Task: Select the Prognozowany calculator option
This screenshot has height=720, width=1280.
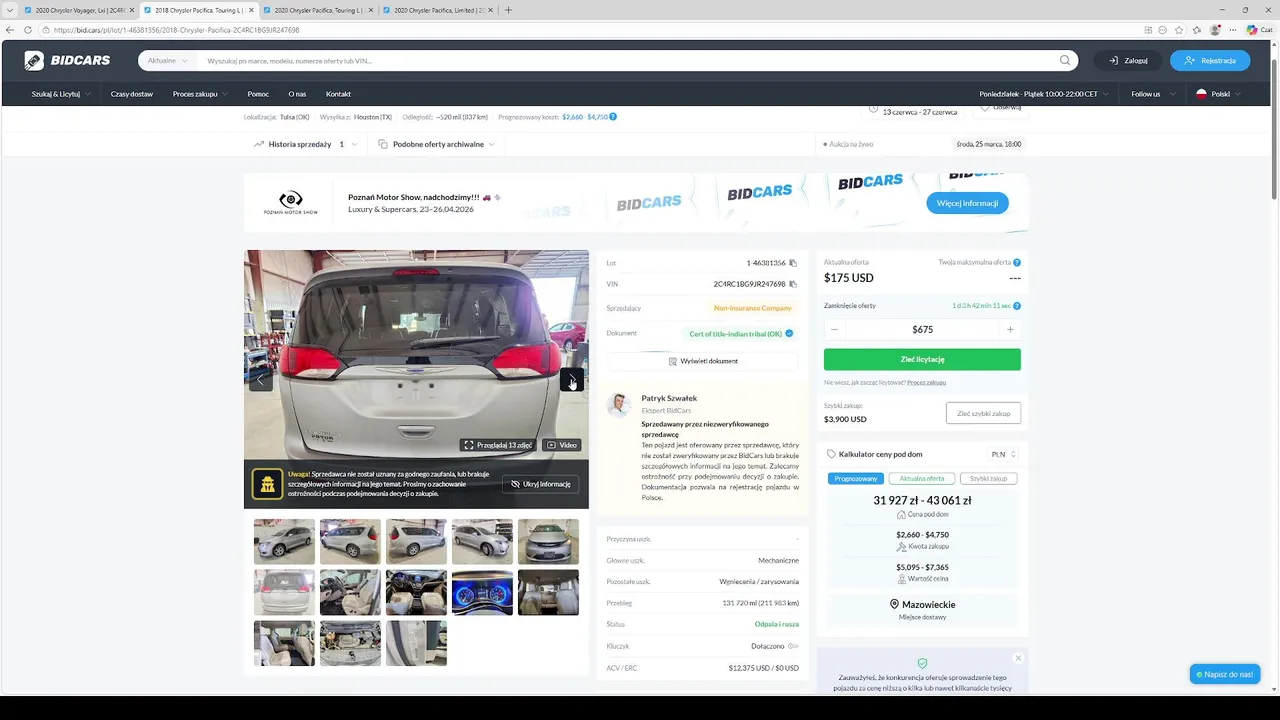Action: coord(856,478)
